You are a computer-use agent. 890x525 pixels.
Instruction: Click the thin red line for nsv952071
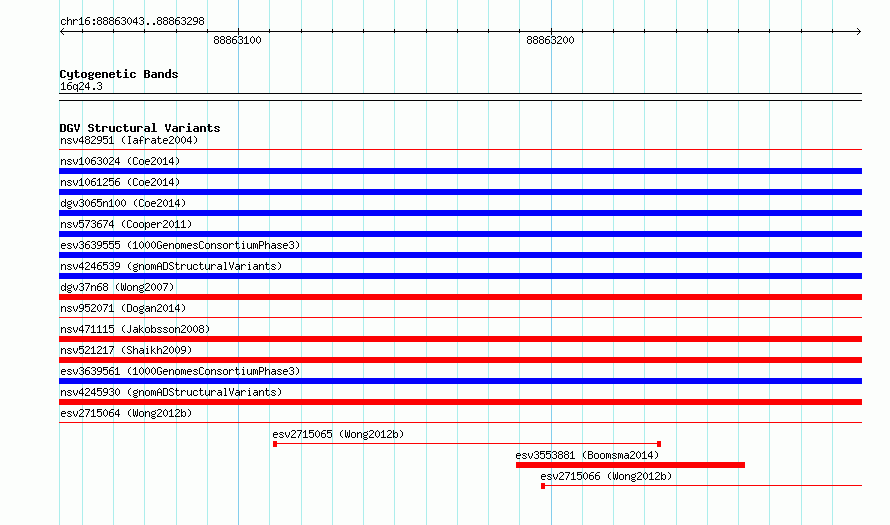coord(460,318)
